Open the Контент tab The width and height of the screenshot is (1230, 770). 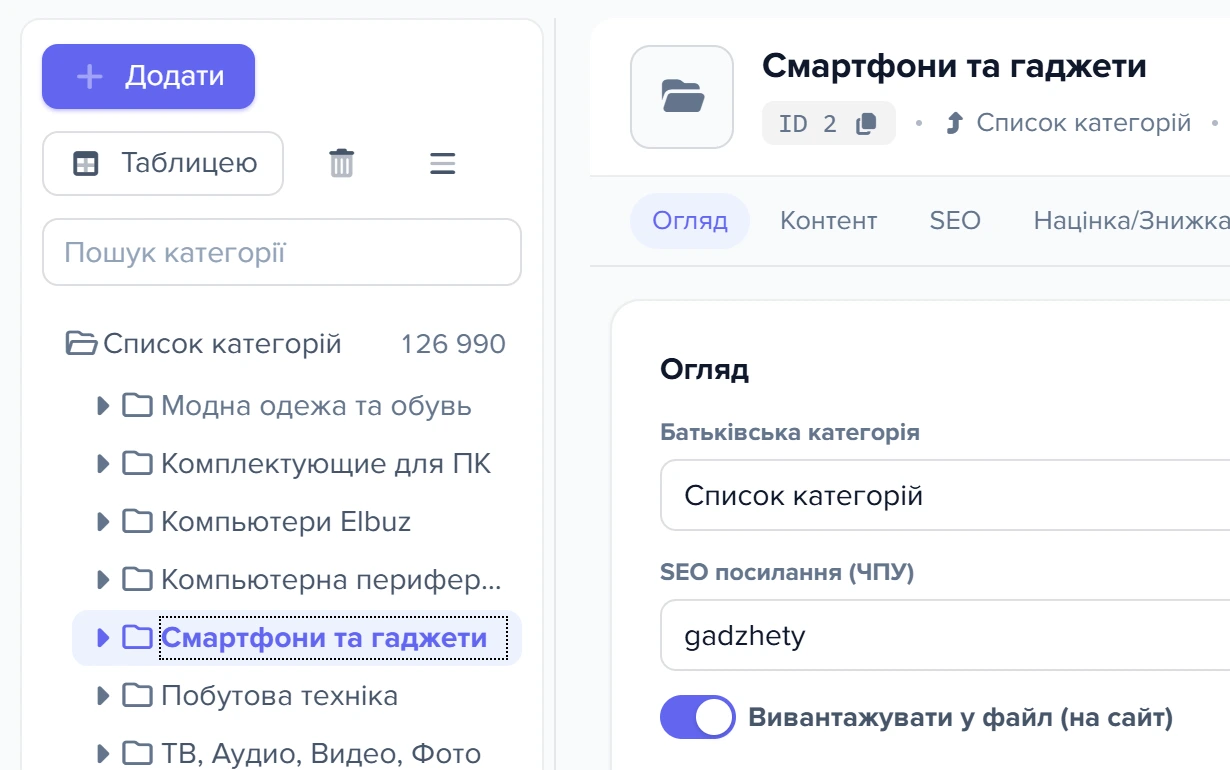(828, 221)
